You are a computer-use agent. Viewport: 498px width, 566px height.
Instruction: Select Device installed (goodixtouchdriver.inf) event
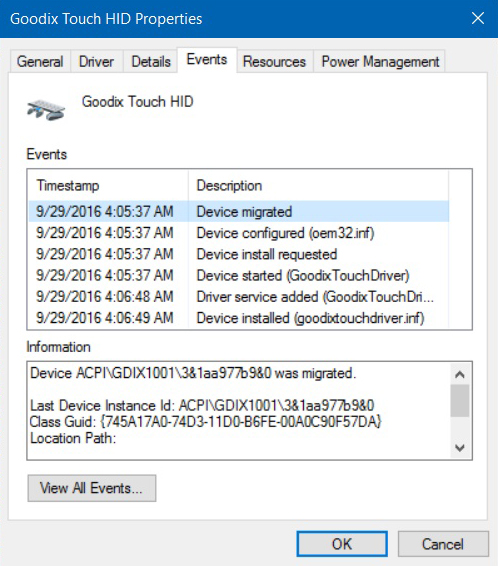[x=239, y=318]
